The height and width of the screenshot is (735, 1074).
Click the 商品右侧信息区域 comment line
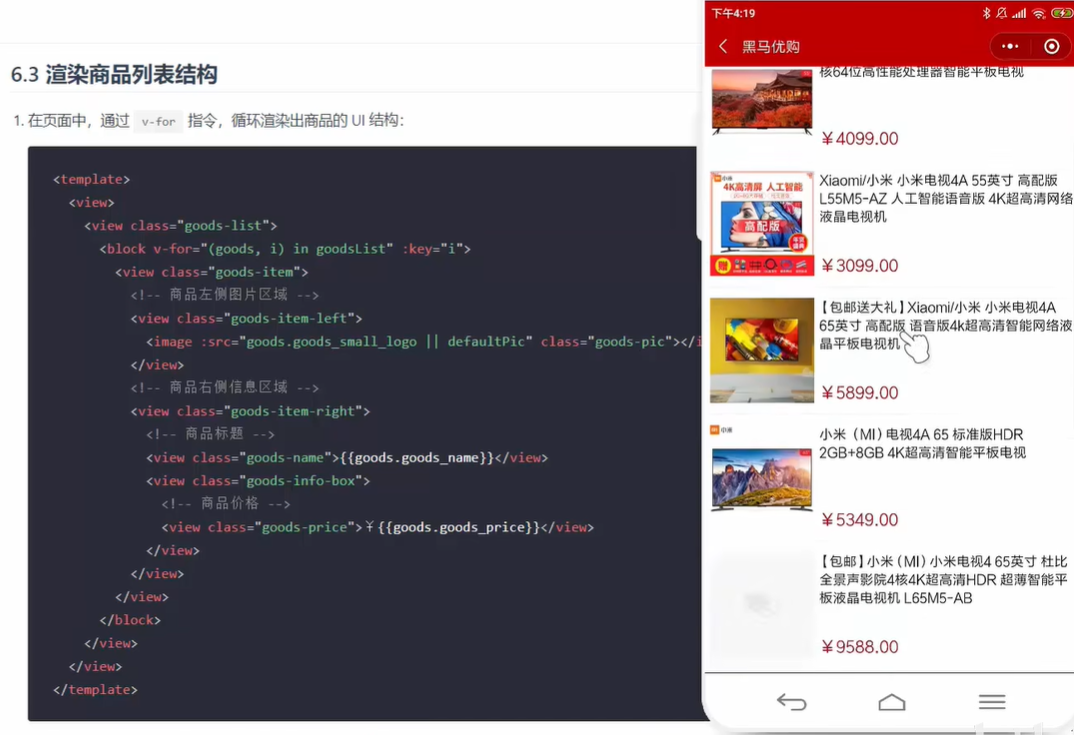[x=225, y=388]
